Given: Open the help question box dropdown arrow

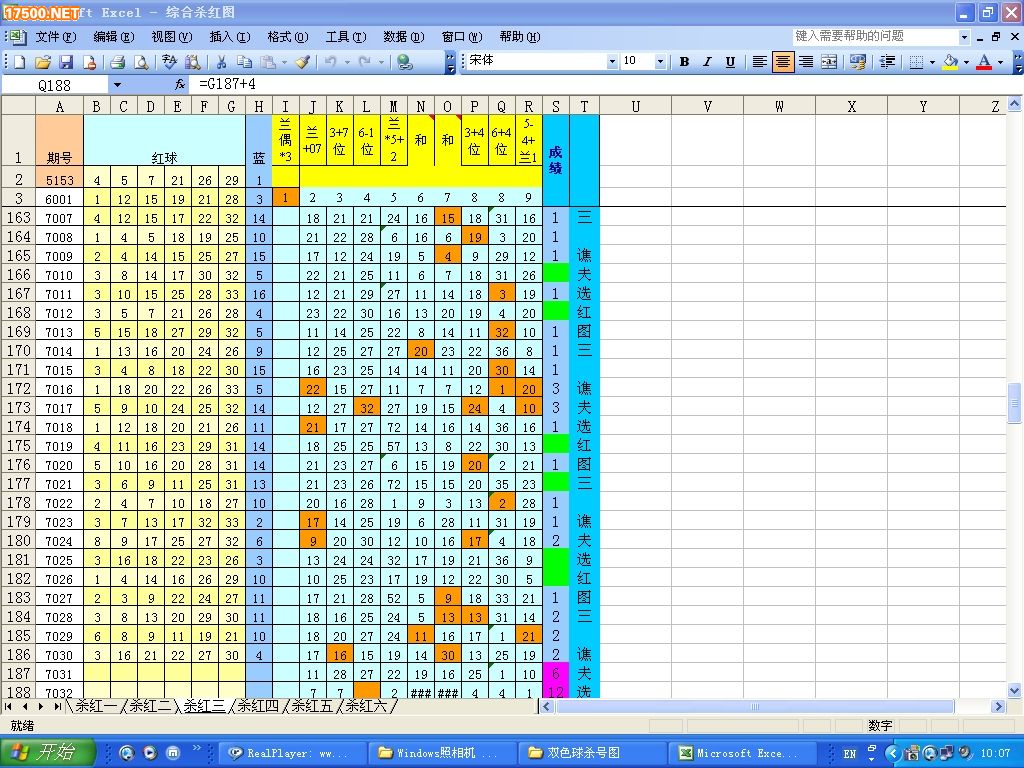Looking at the screenshot, I should tap(964, 37).
